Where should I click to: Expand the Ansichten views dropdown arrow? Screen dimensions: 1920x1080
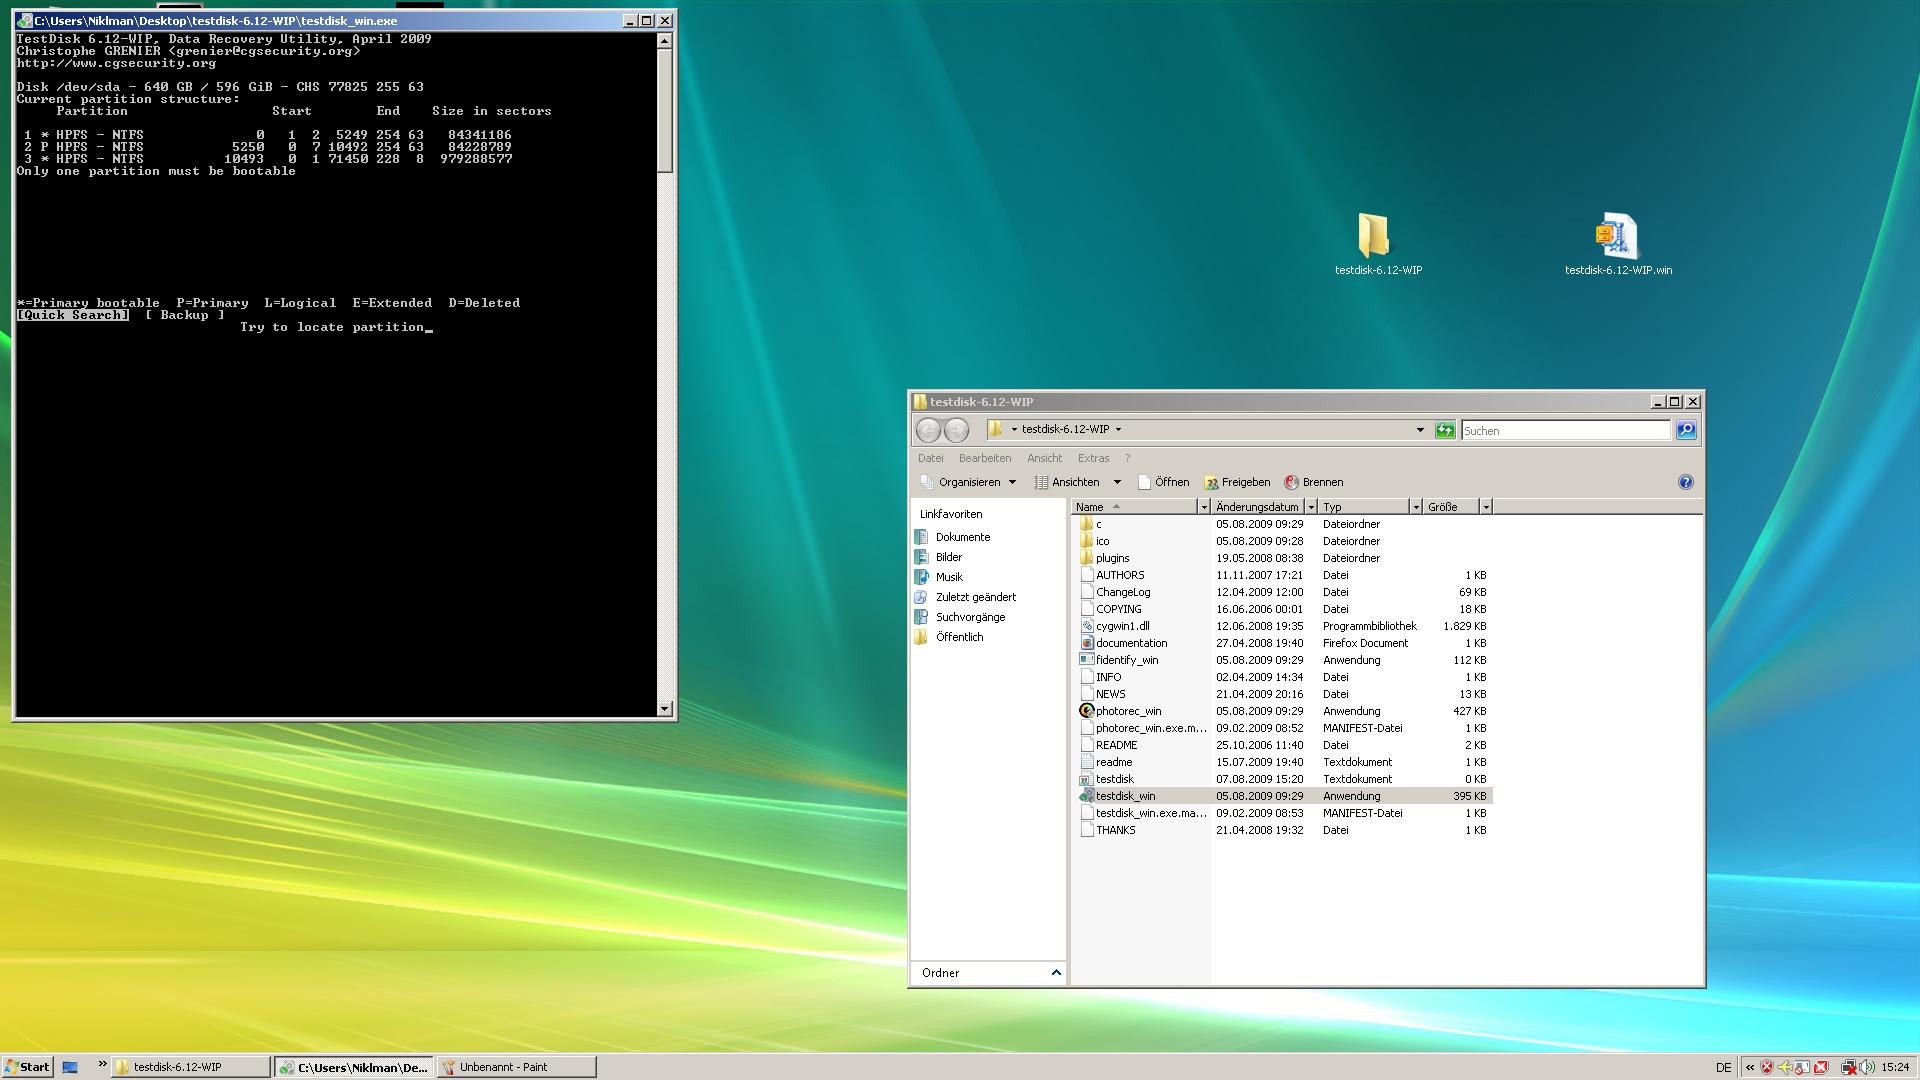coord(1117,482)
